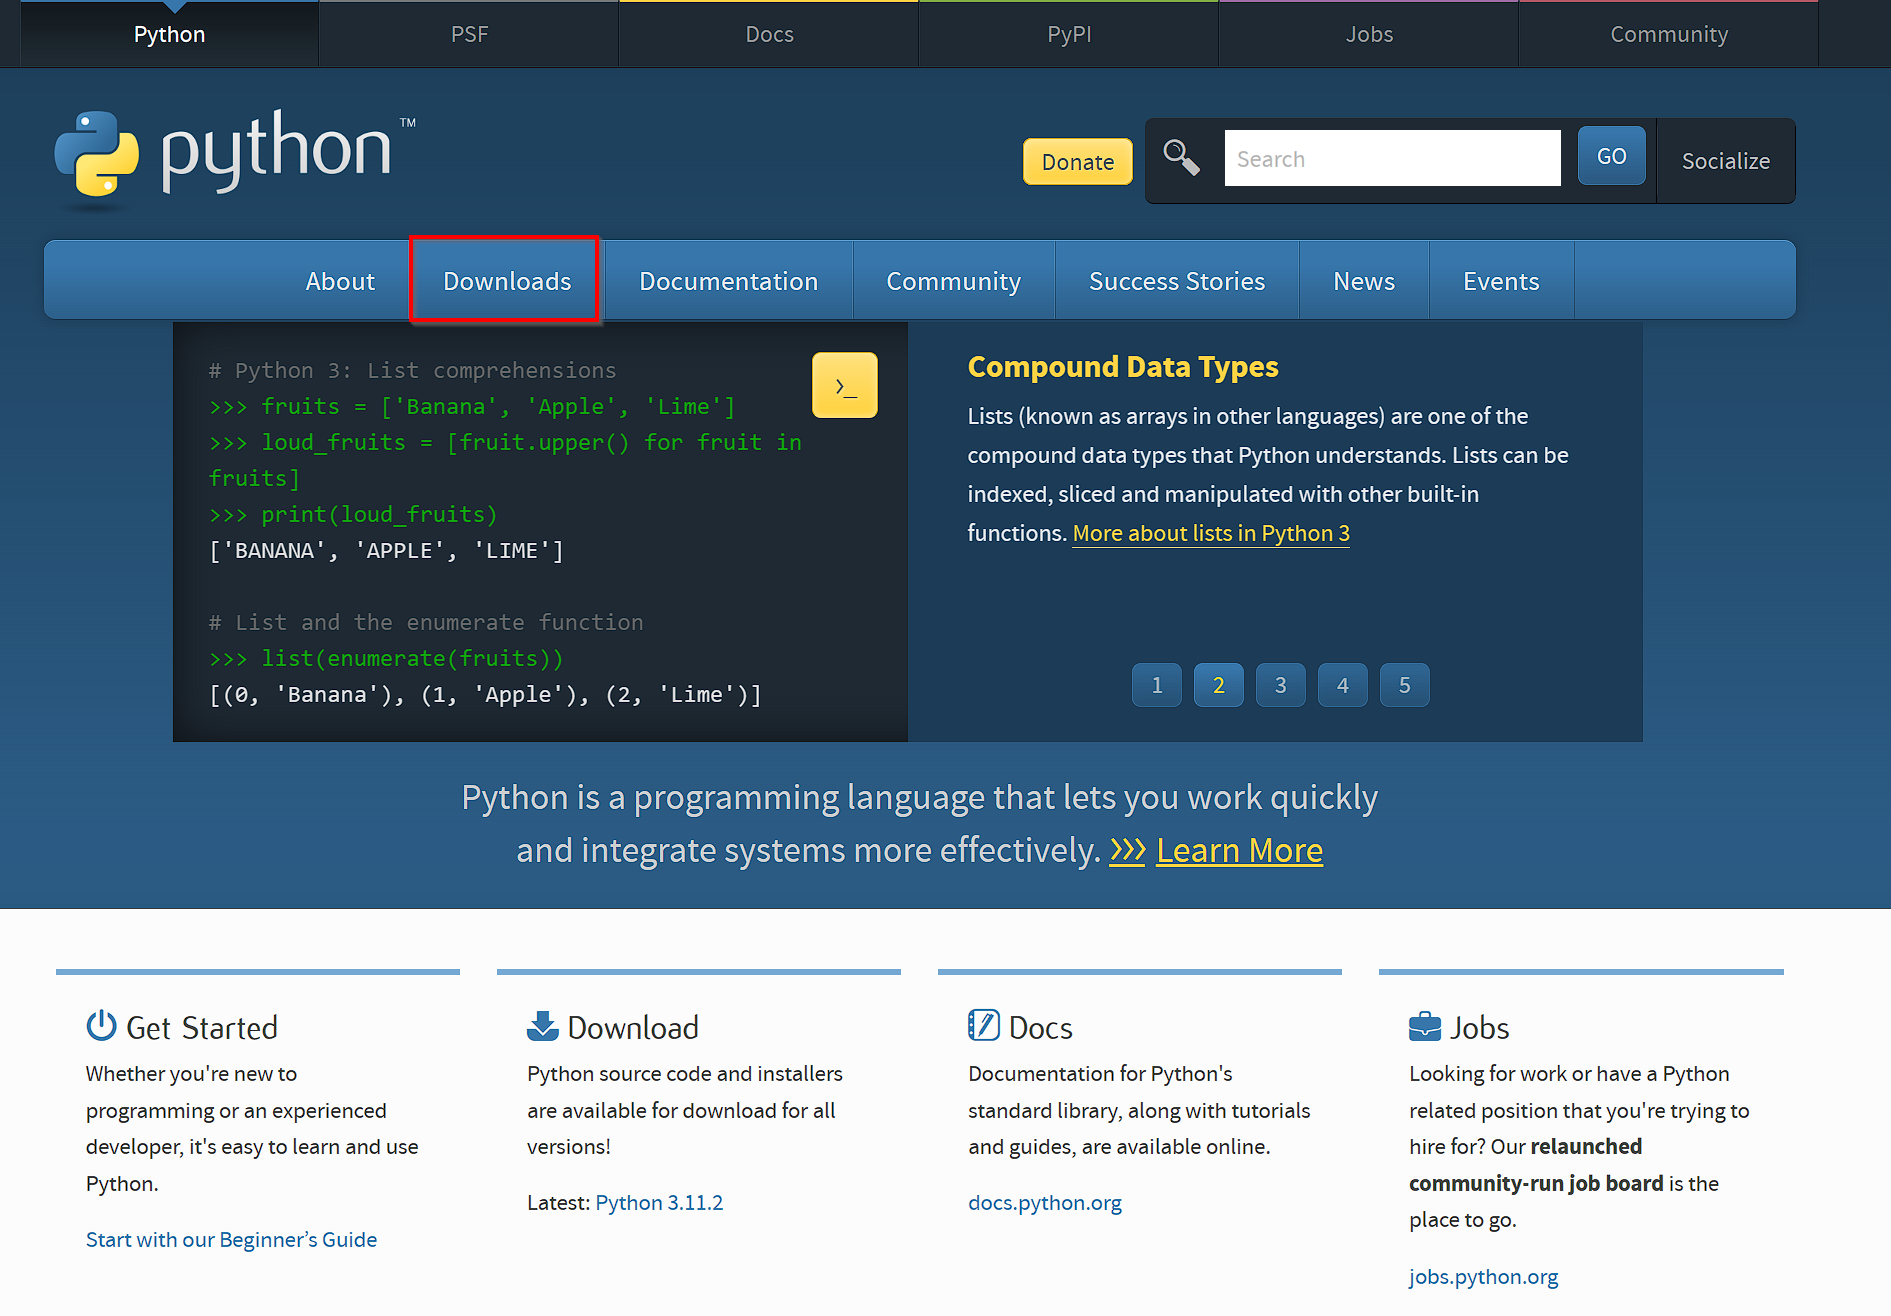1891x1316 pixels.
Task: Click the magnifying glass search icon
Action: pyautogui.click(x=1182, y=157)
